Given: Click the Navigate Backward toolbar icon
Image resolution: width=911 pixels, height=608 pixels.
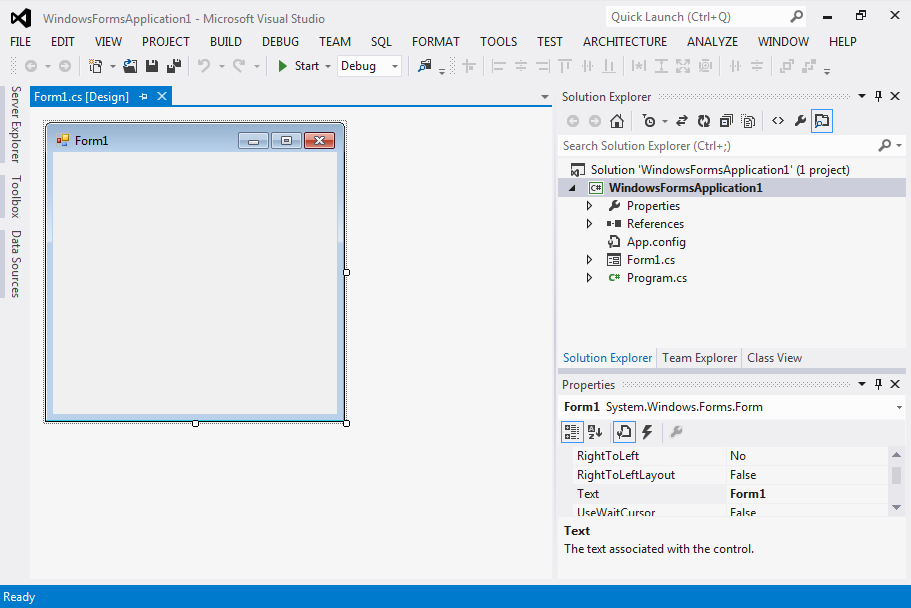Looking at the screenshot, I should (31, 66).
